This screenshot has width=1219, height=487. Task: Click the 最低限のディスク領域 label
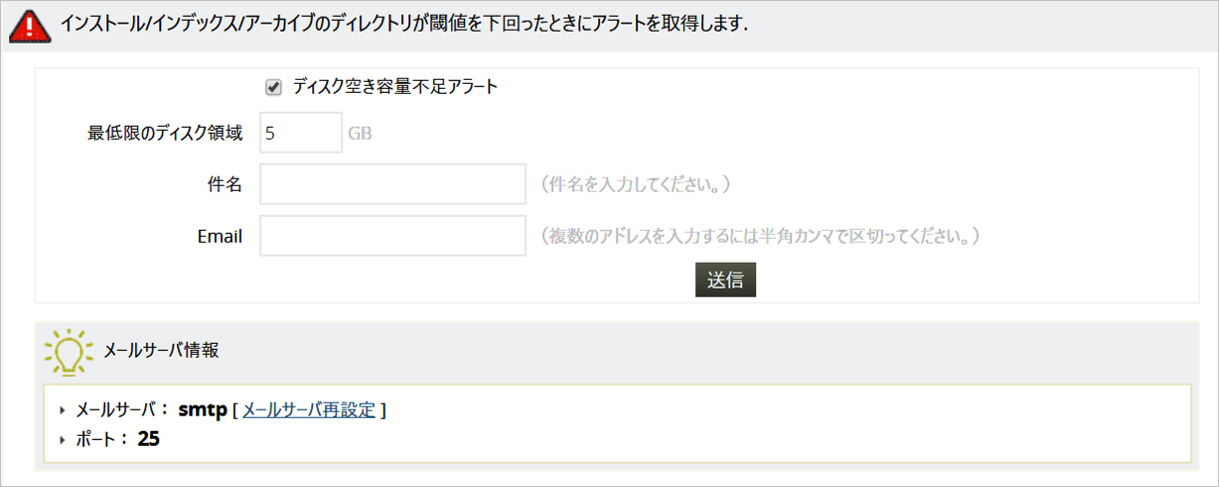click(165, 133)
